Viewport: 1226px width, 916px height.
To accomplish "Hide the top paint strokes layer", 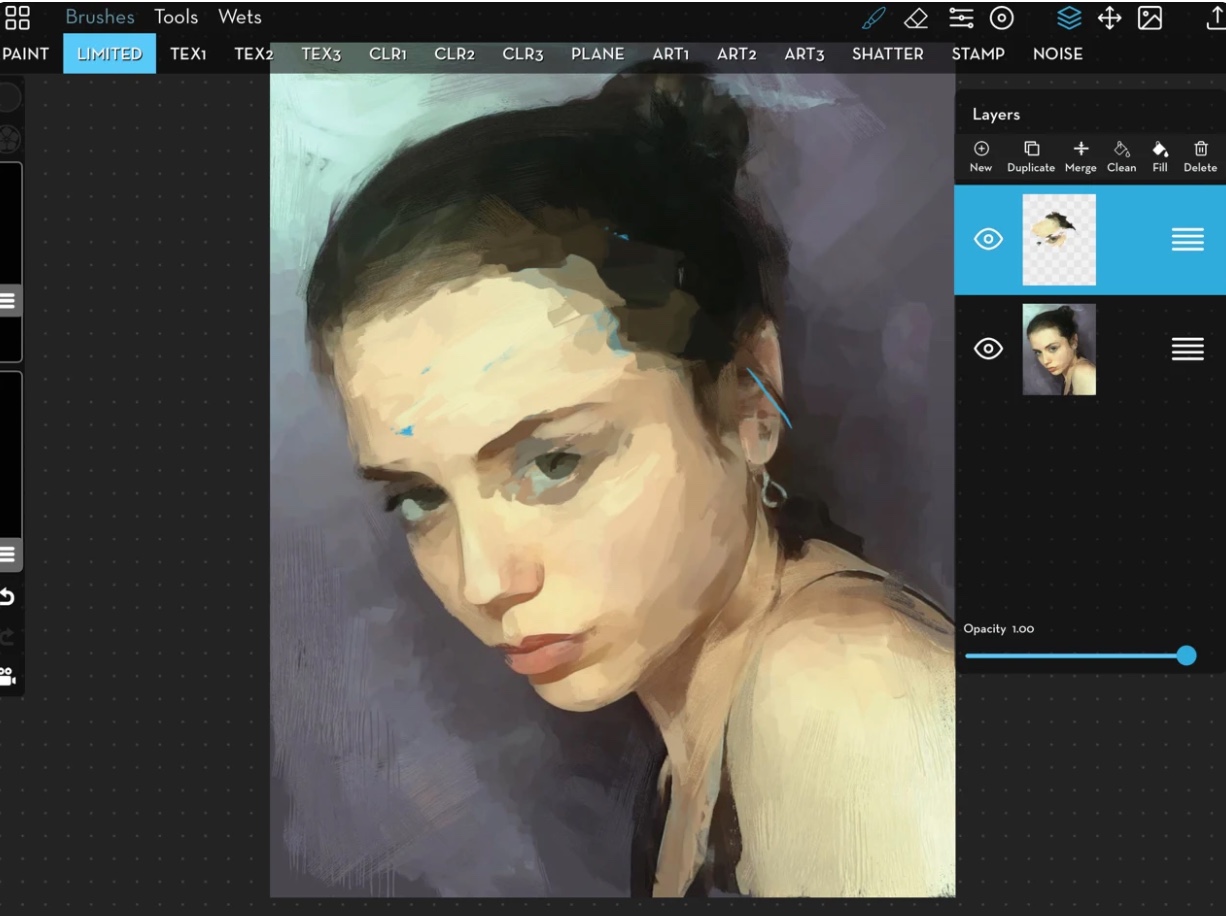I will pyautogui.click(x=988, y=240).
